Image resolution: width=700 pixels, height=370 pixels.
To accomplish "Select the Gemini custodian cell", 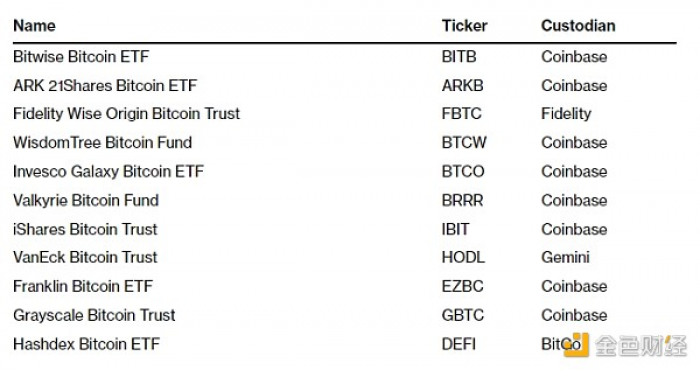I will 565,258.
